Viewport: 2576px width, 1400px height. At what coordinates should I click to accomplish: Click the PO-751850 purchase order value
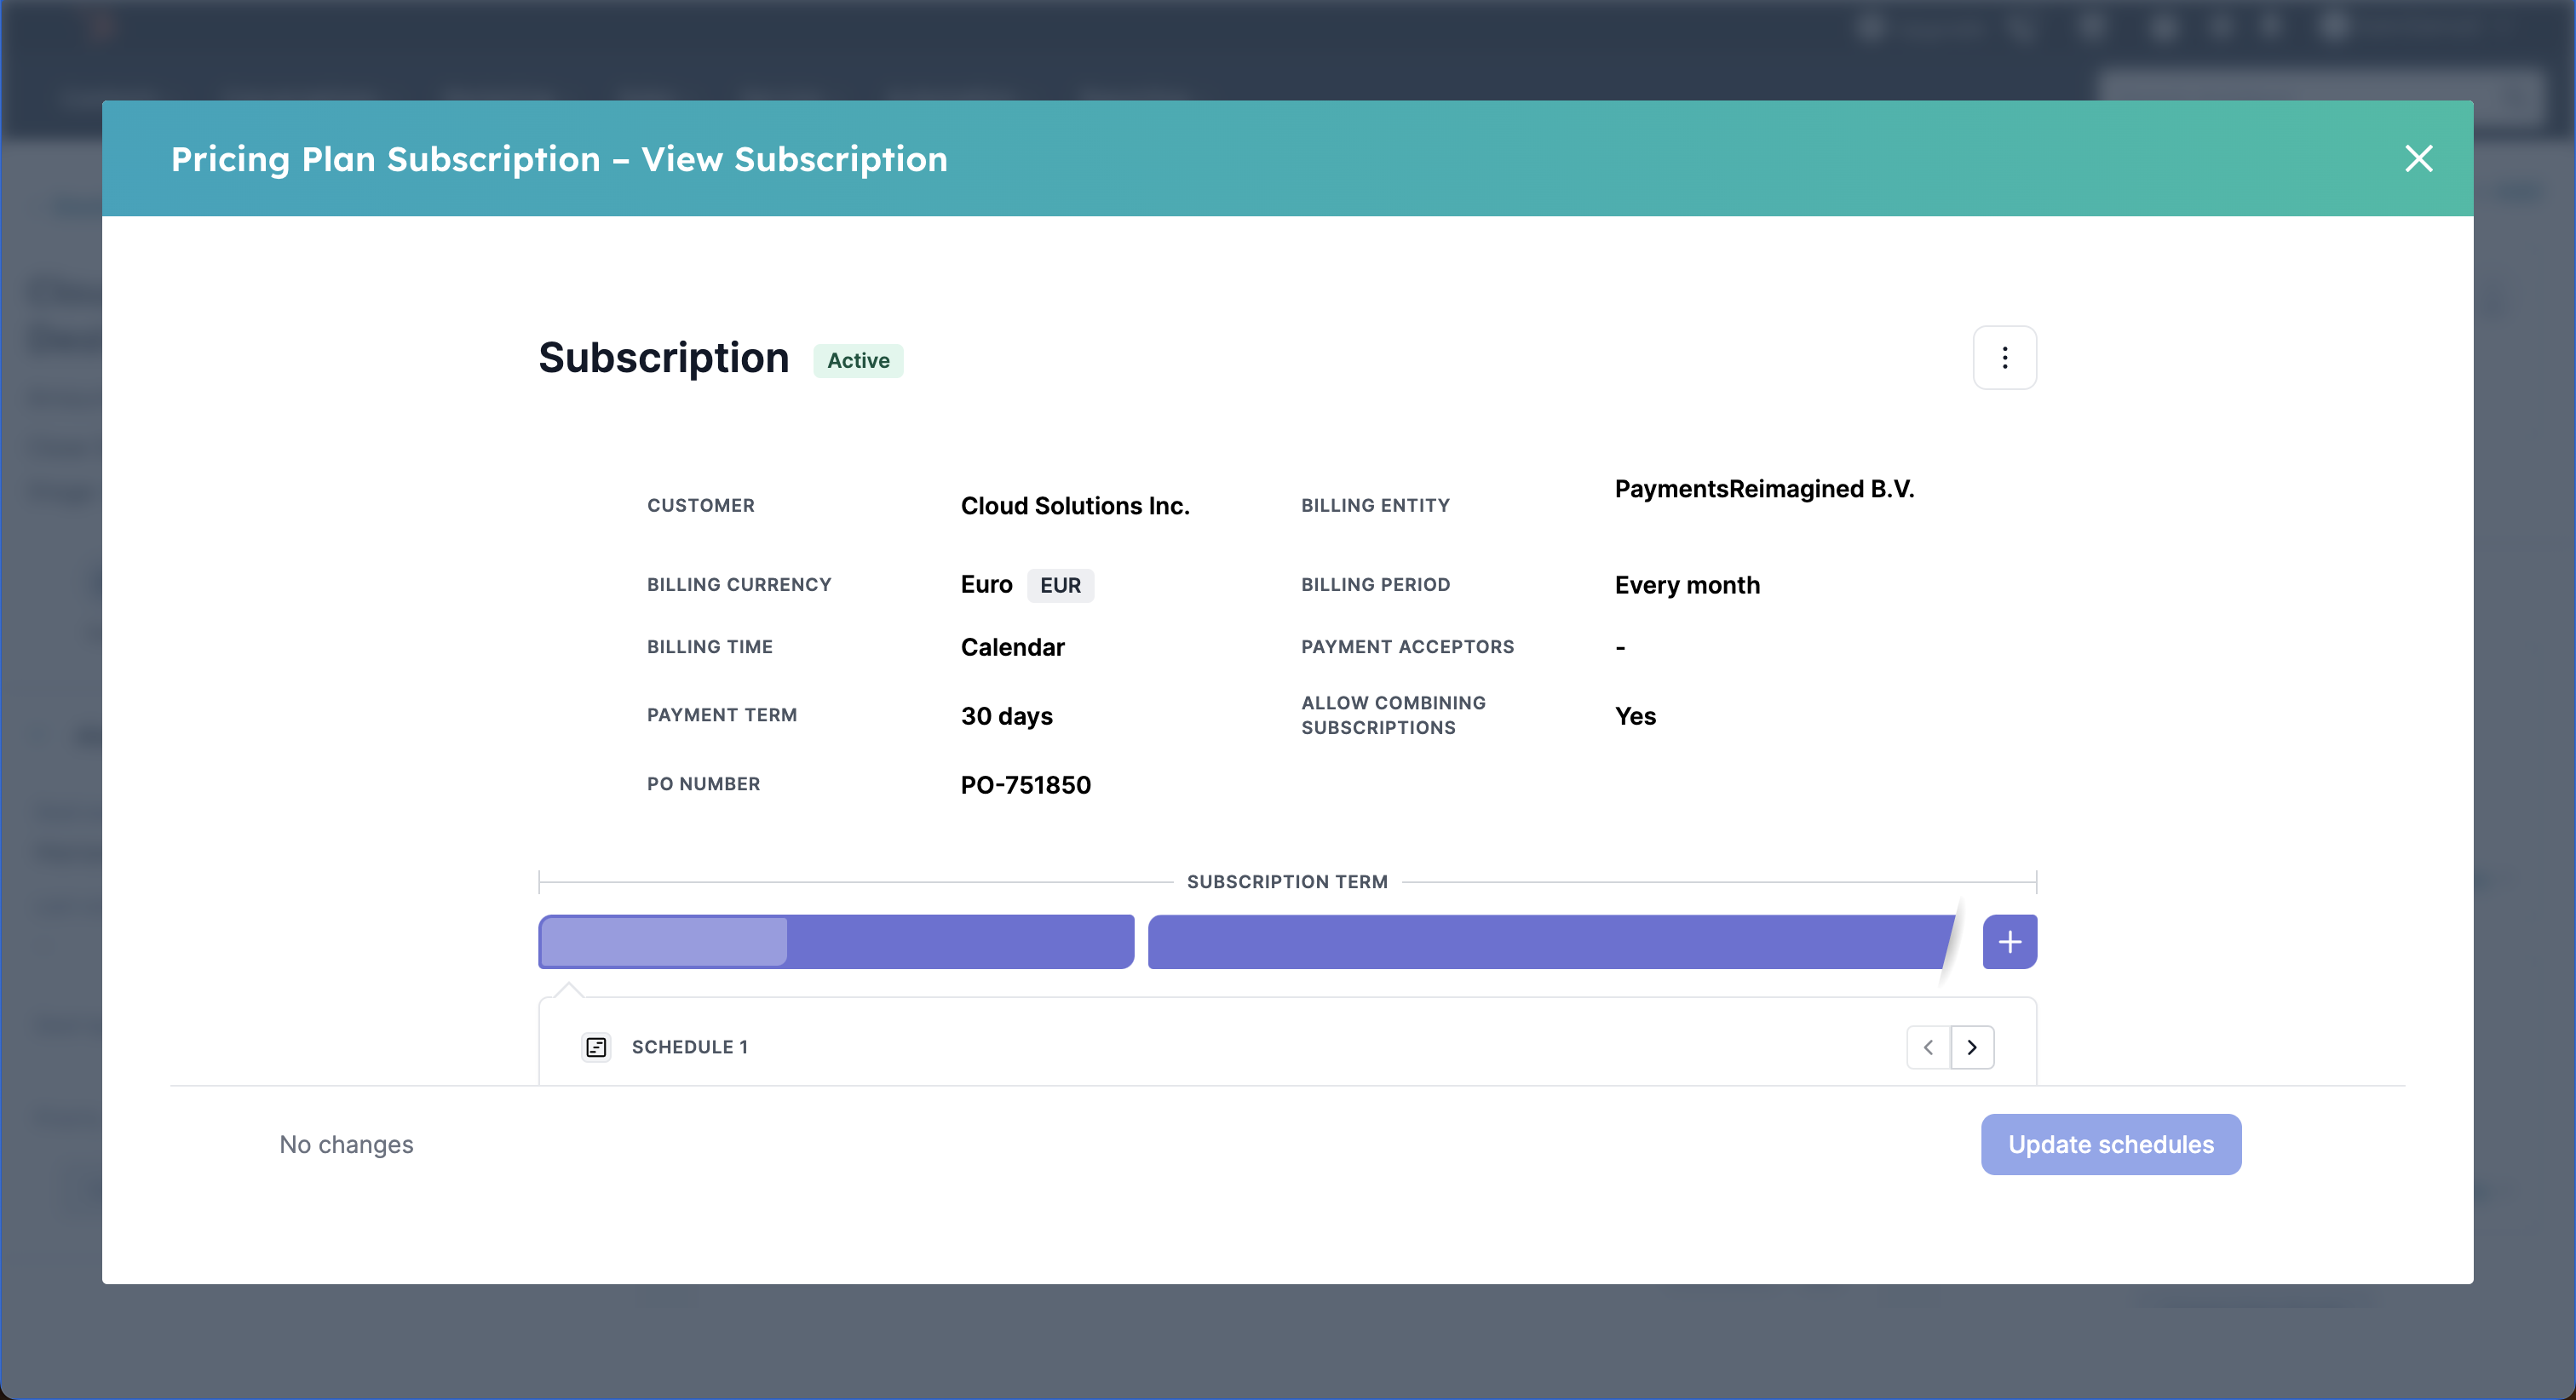[x=1025, y=785]
